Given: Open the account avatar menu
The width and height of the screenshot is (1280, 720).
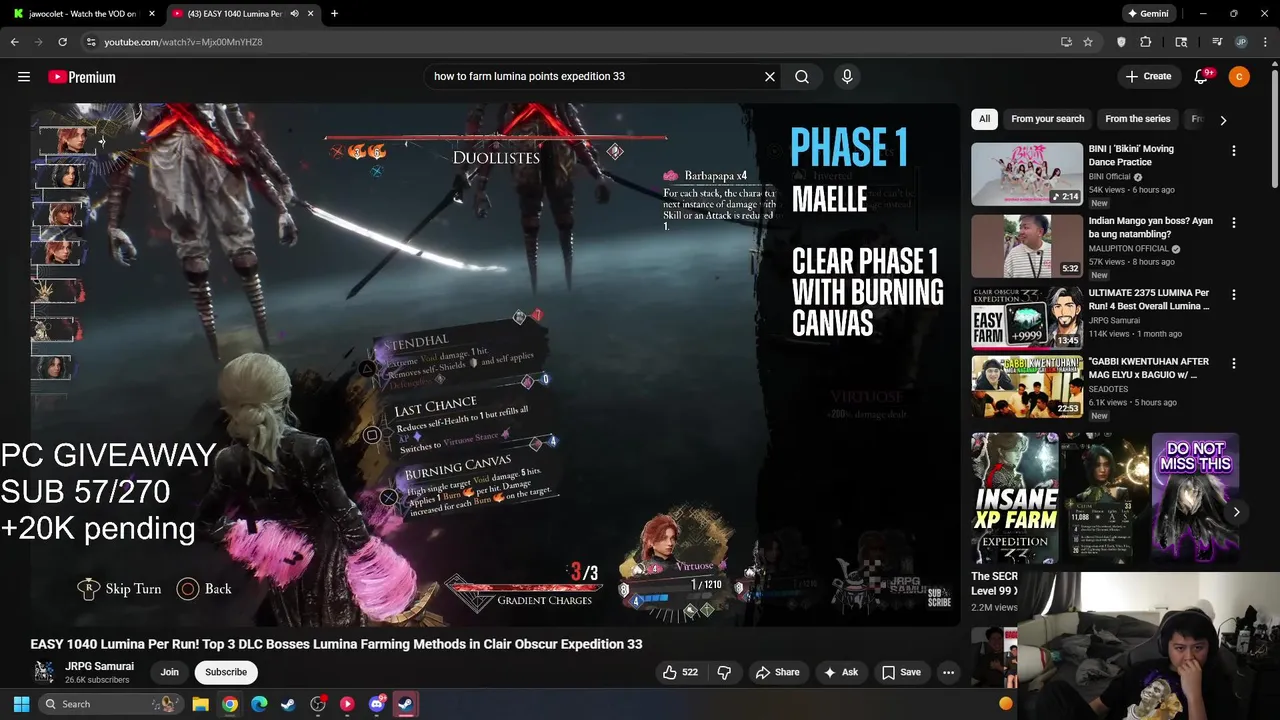Looking at the screenshot, I should (x=1239, y=76).
